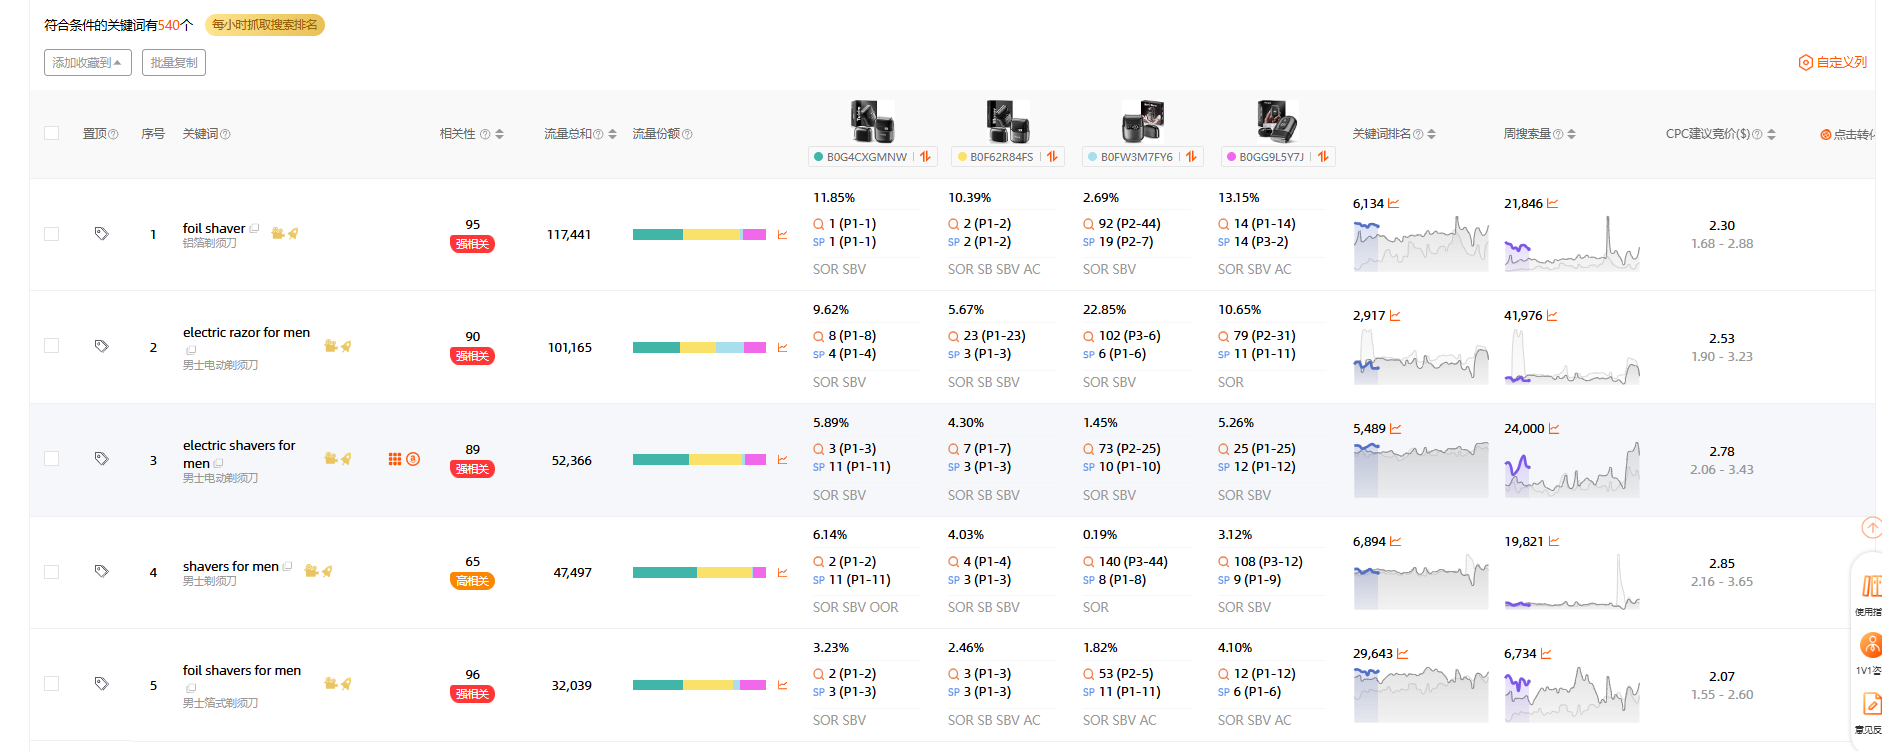Click the rocket icon next to "shavers for men"
This screenshot has height=751, width=1882.
(x=326, y=571)
